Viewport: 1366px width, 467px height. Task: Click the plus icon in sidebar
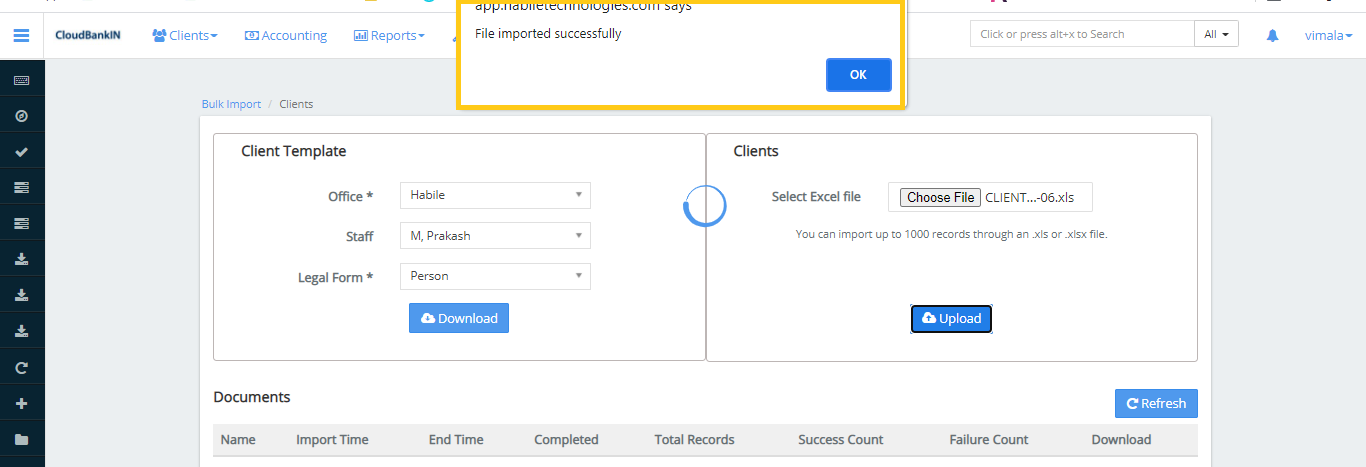[21, 404]
